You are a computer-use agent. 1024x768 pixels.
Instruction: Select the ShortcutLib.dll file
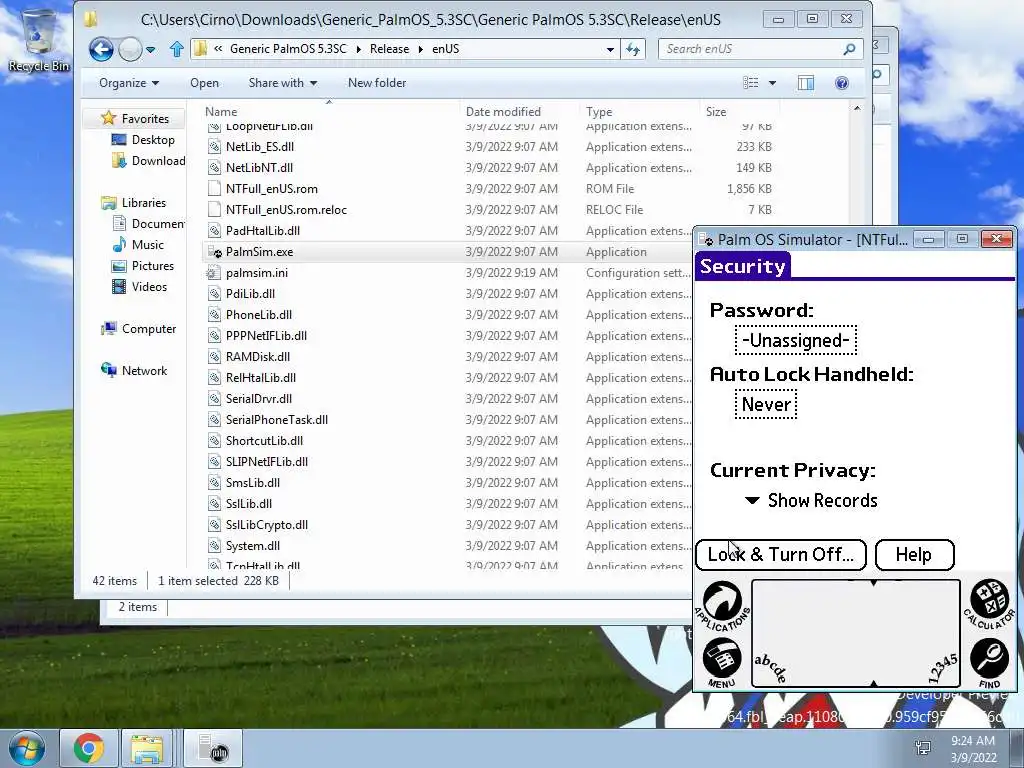click(264, 441)
